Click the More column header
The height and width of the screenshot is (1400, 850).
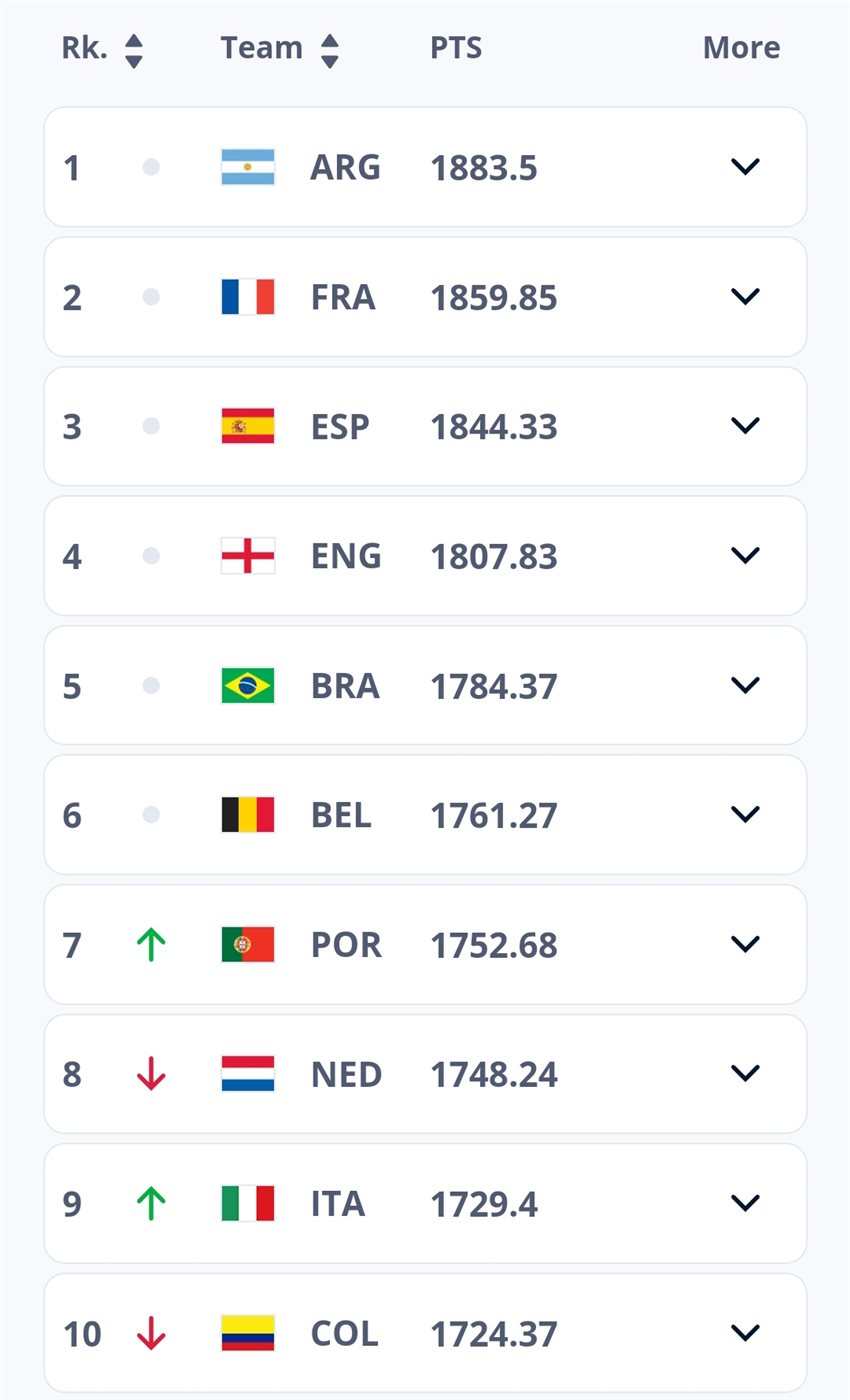coord(741,48)
